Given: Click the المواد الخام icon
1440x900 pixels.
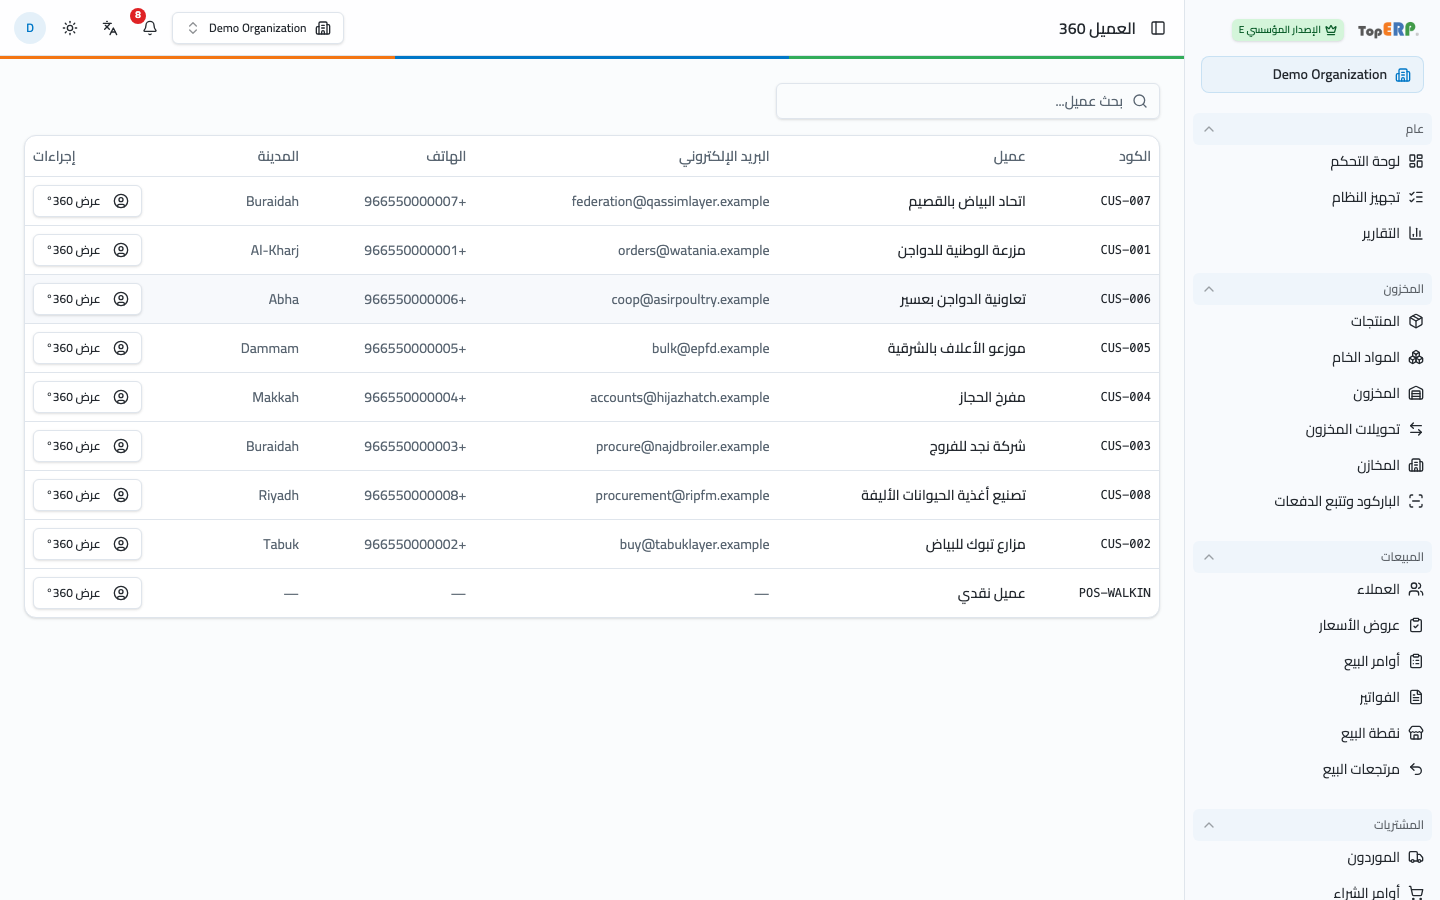Looking at the screenshot, I should click(1416, 357).
